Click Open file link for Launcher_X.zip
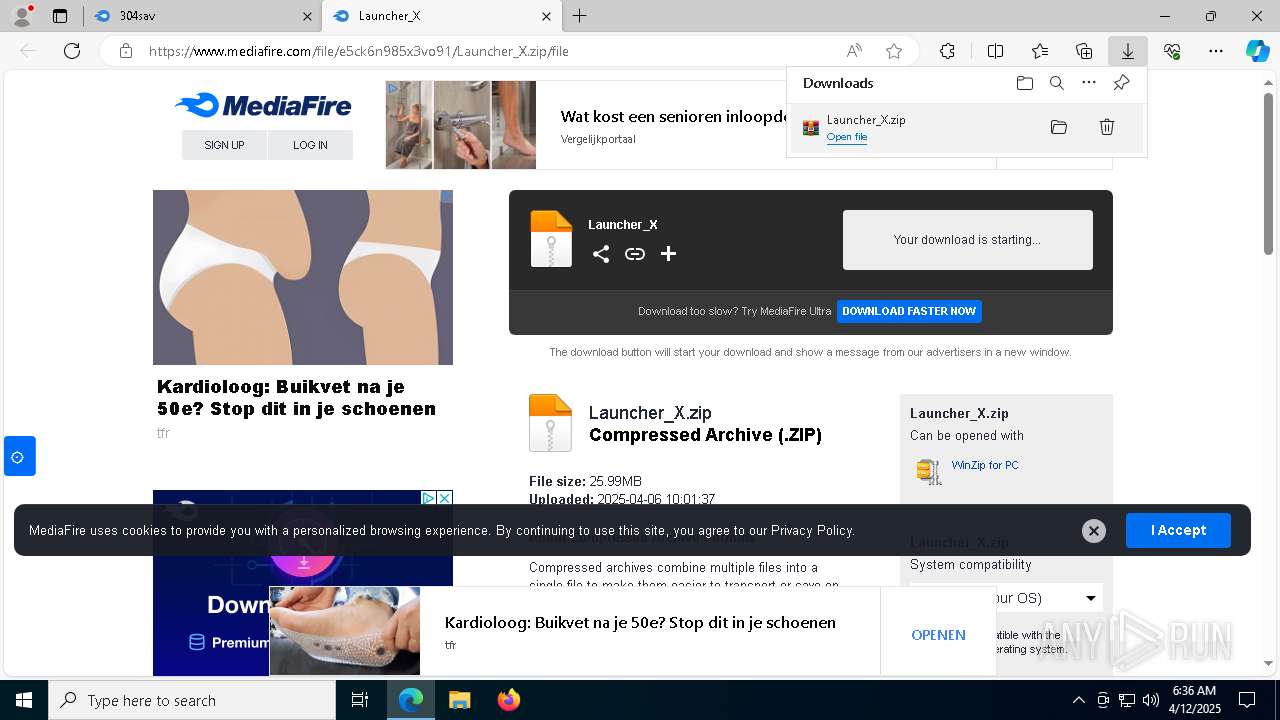 (847, 137)
